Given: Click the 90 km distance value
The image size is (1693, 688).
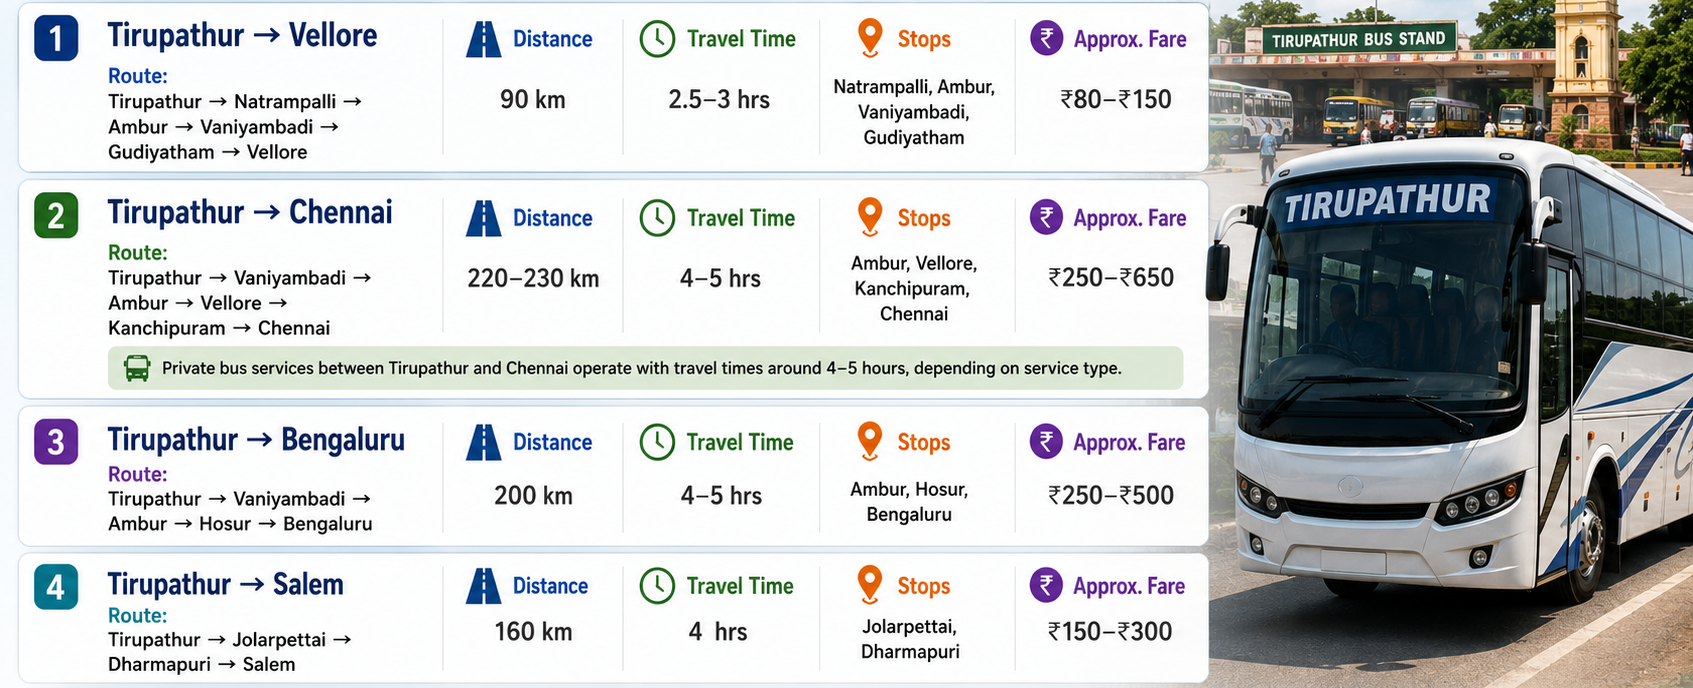Looking at the screenshot, I should coord(533,100).
